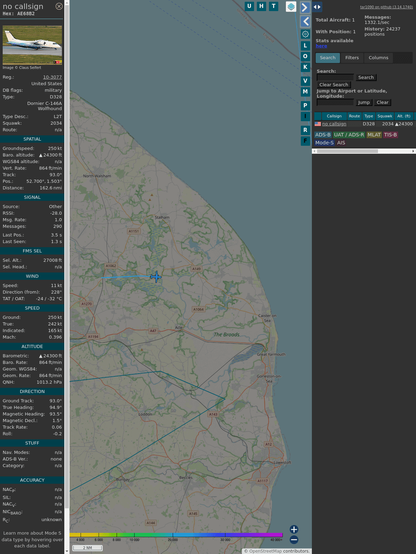Click the M multiselect button
Viewport: 416px width, 554px height.
click(305, 92)
